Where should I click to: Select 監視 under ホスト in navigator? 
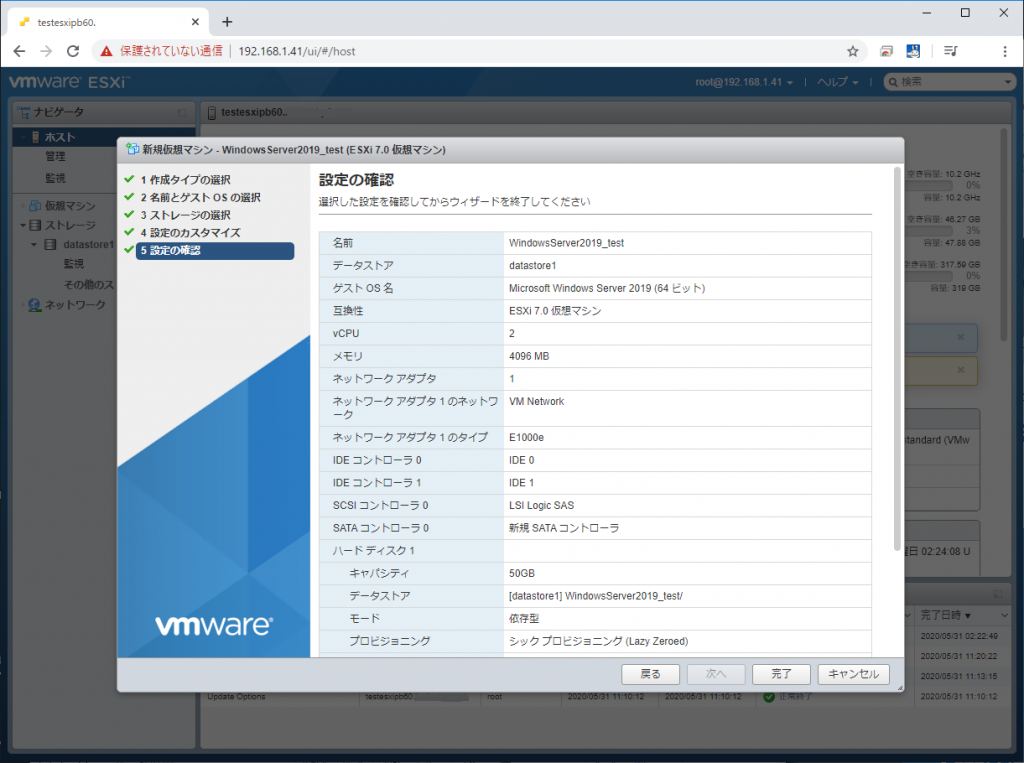point(55,178)
